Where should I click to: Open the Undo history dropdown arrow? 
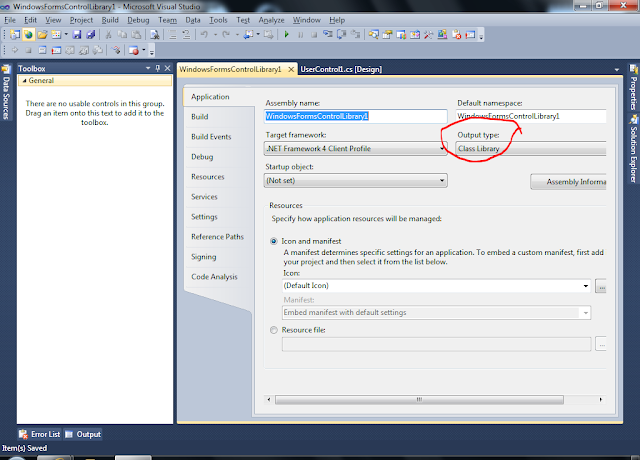pyautogui.click(x=215, y=35)
